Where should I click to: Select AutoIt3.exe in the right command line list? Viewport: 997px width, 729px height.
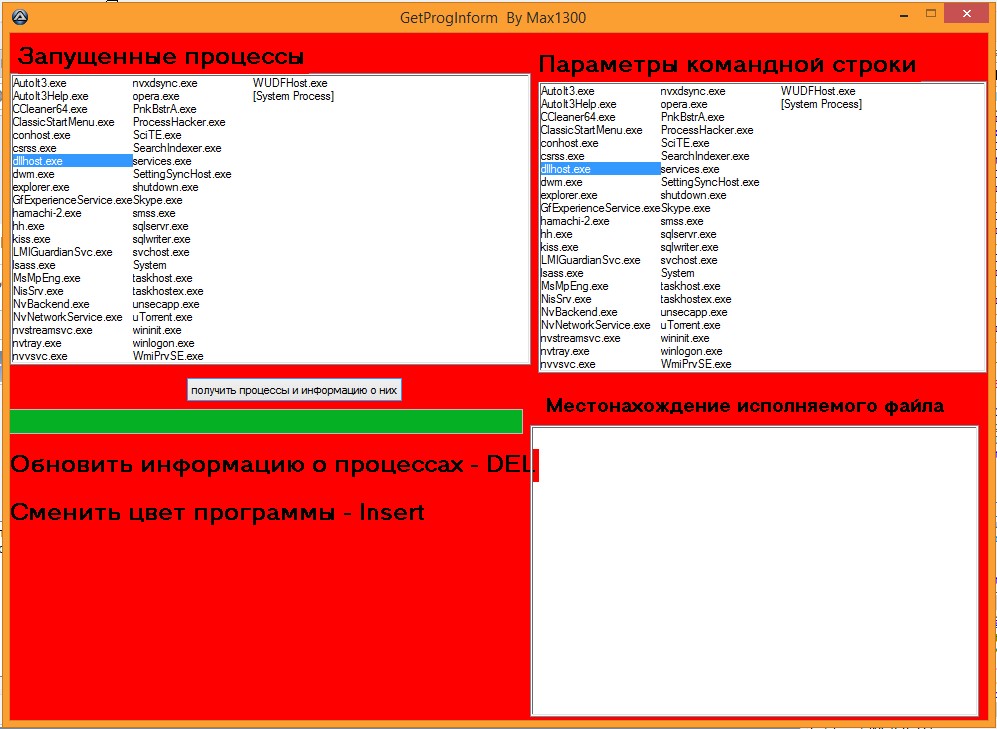pyautogui.click(x=567, y=91)
